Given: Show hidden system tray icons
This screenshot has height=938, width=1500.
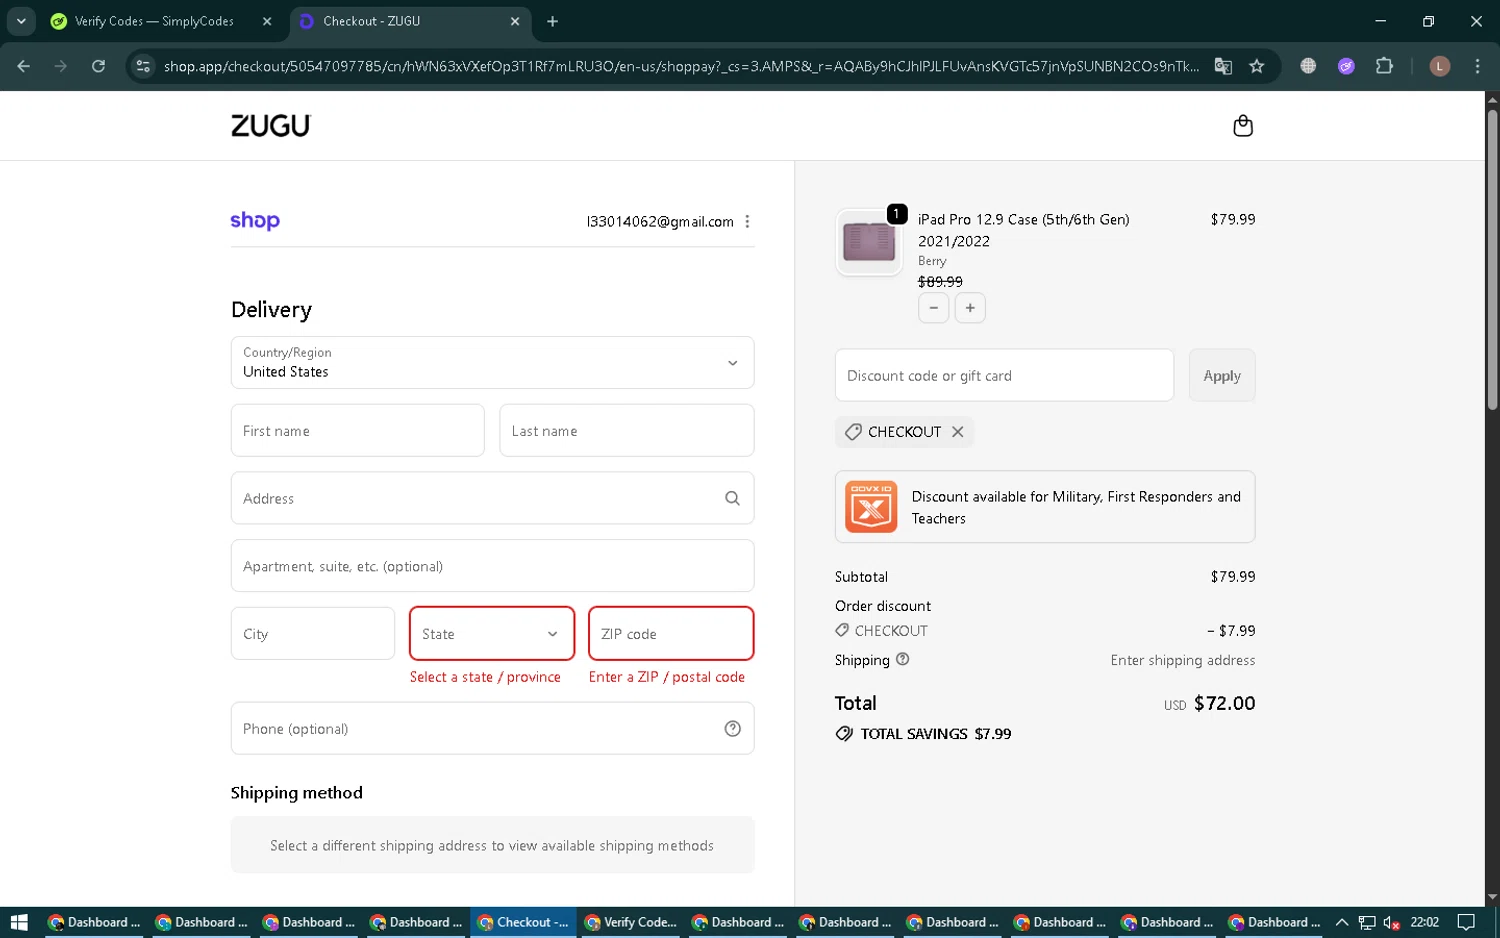Looking at the screenshot, I should tap(1342, 922).
